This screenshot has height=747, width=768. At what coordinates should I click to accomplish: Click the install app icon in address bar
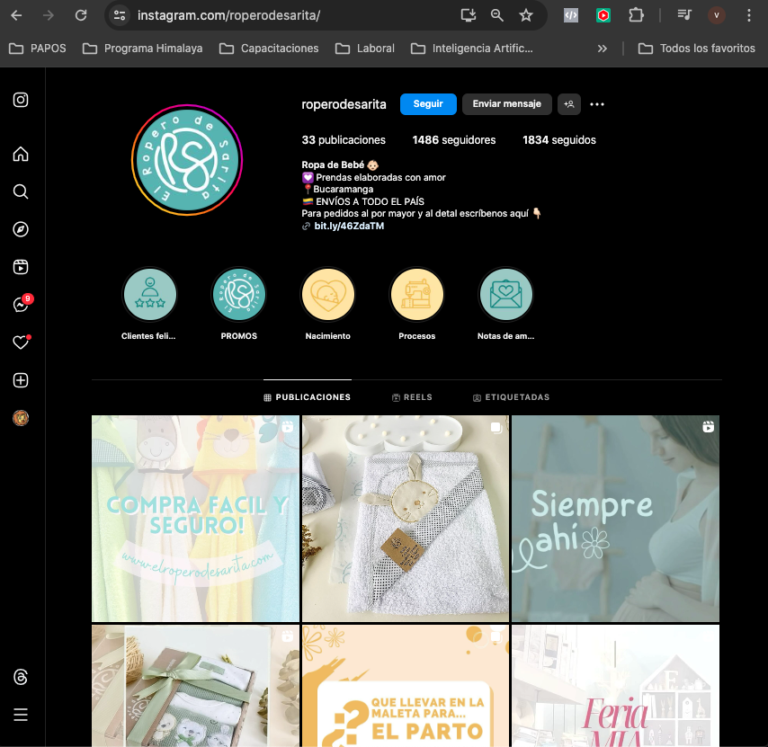[x=468, y=16]
